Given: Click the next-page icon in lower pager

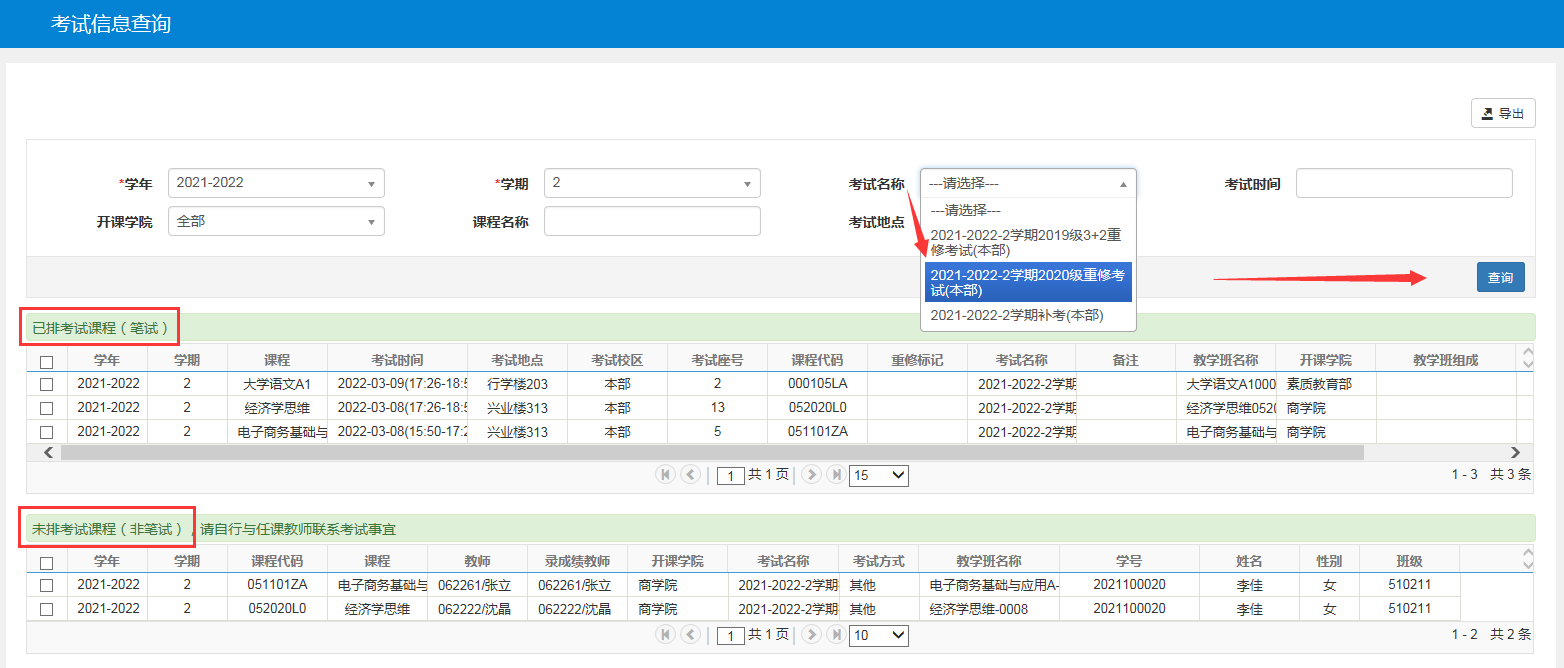Looking at the screenshot, I should pos(812,634).
